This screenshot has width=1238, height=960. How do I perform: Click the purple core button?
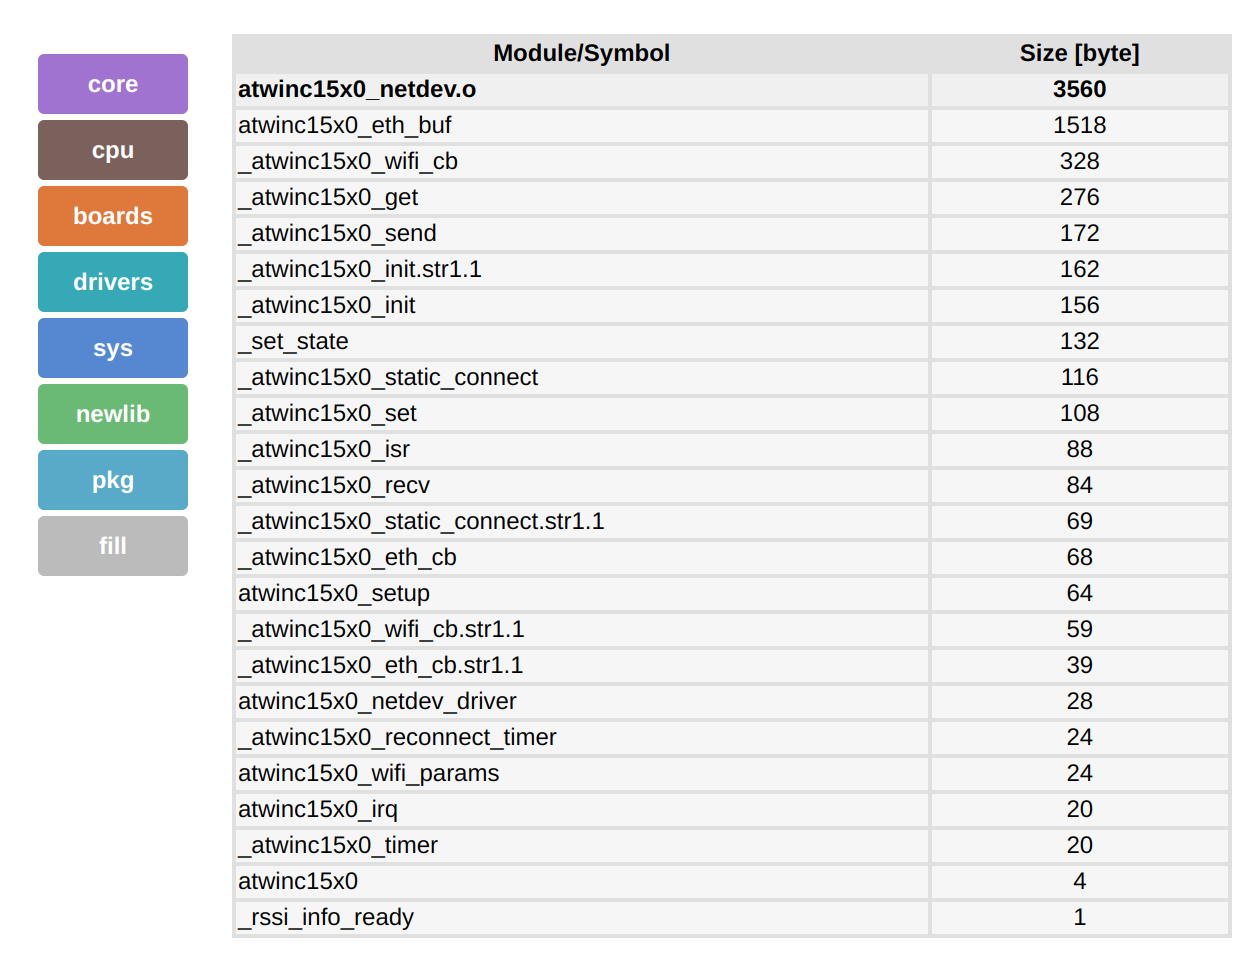113,84
